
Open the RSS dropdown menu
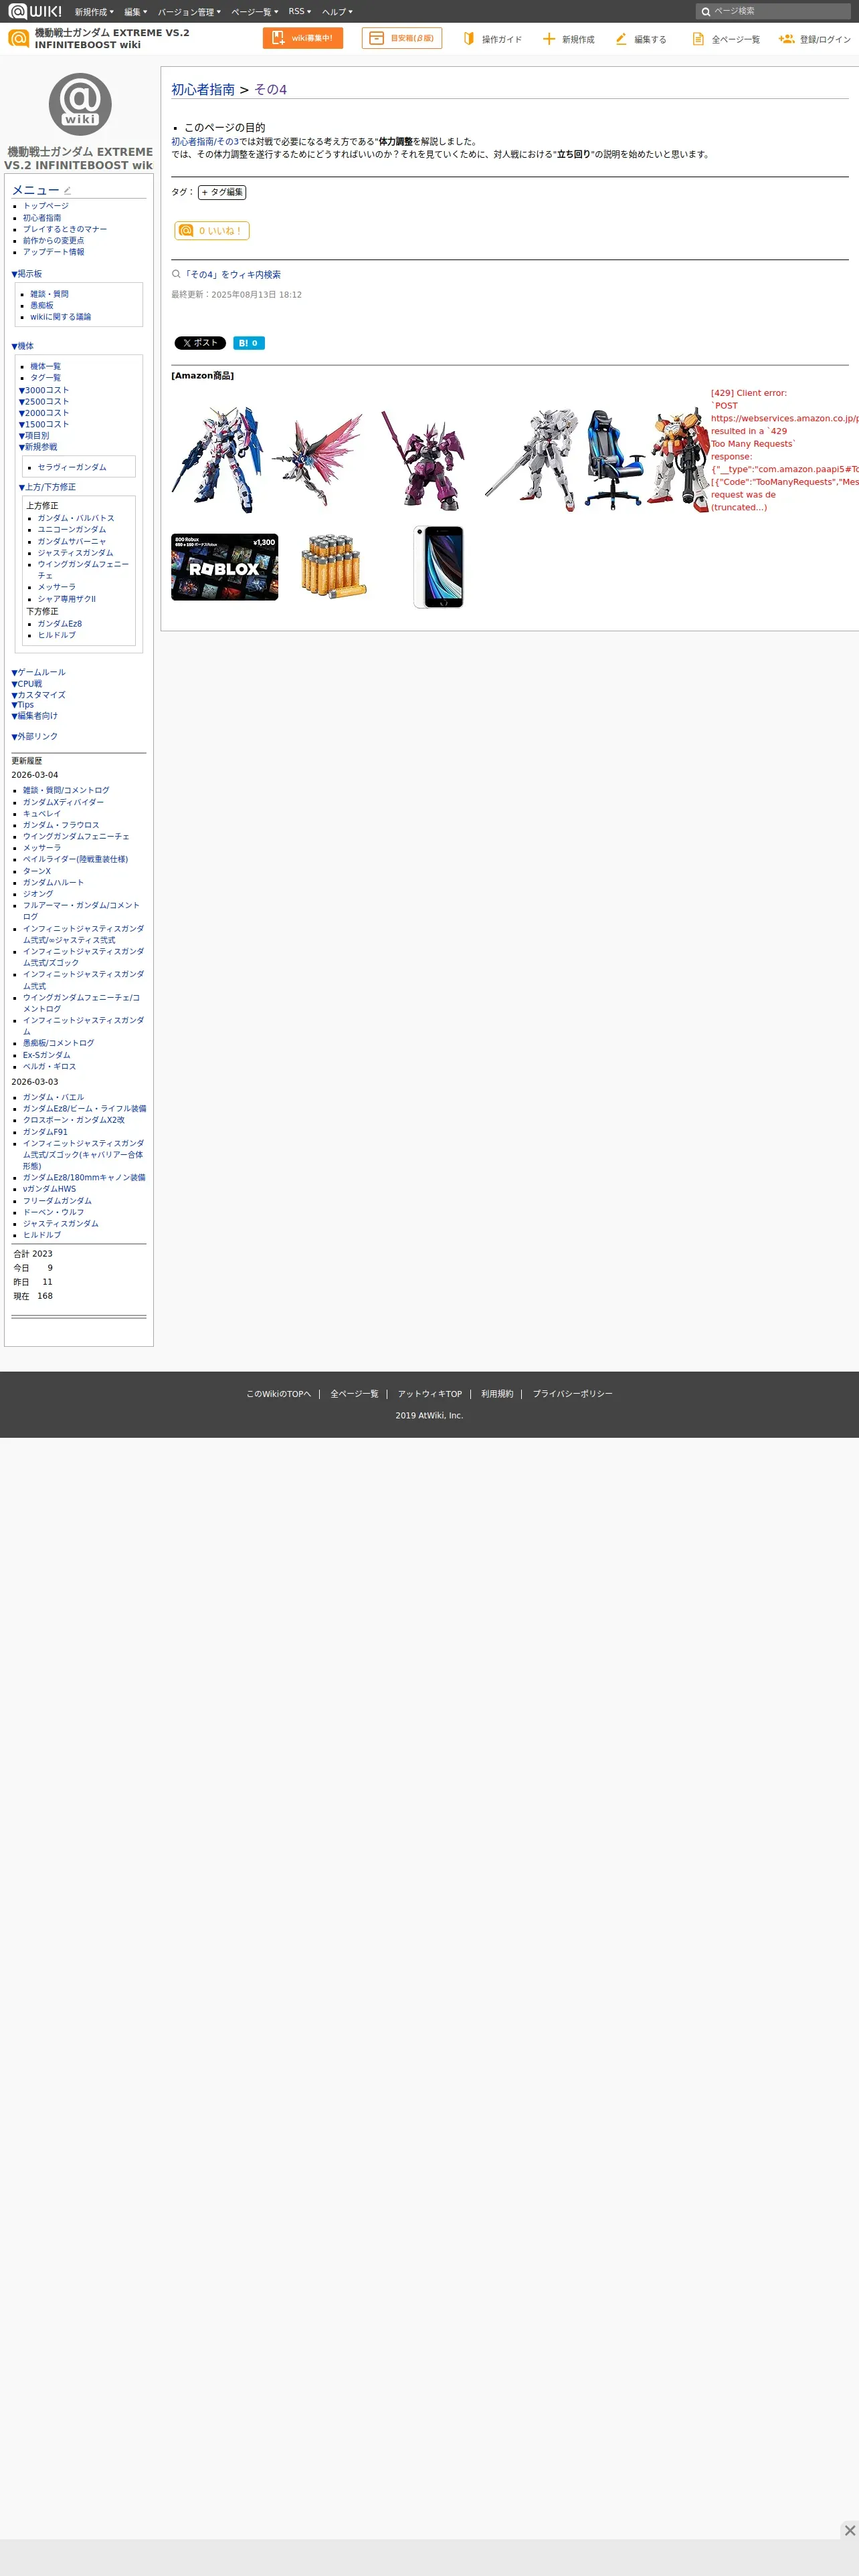click(x=300, y=12)
